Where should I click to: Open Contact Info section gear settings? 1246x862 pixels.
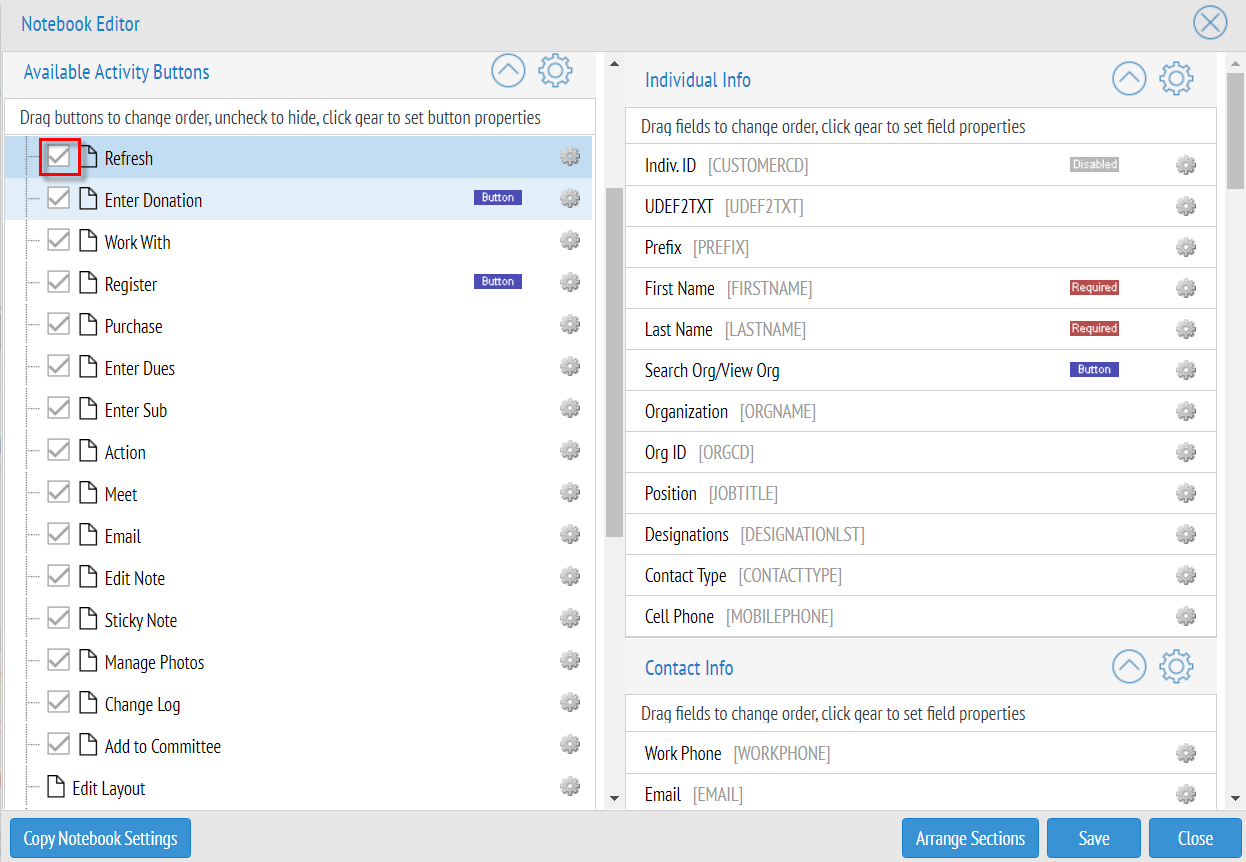pos(1176,666)
